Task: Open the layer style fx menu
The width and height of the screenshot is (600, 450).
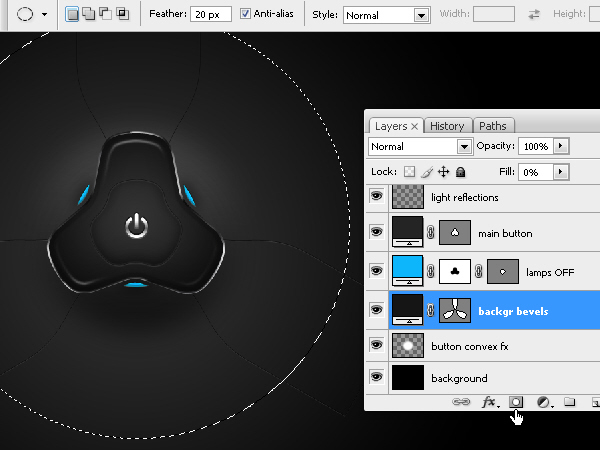Action: click(490, 402)
